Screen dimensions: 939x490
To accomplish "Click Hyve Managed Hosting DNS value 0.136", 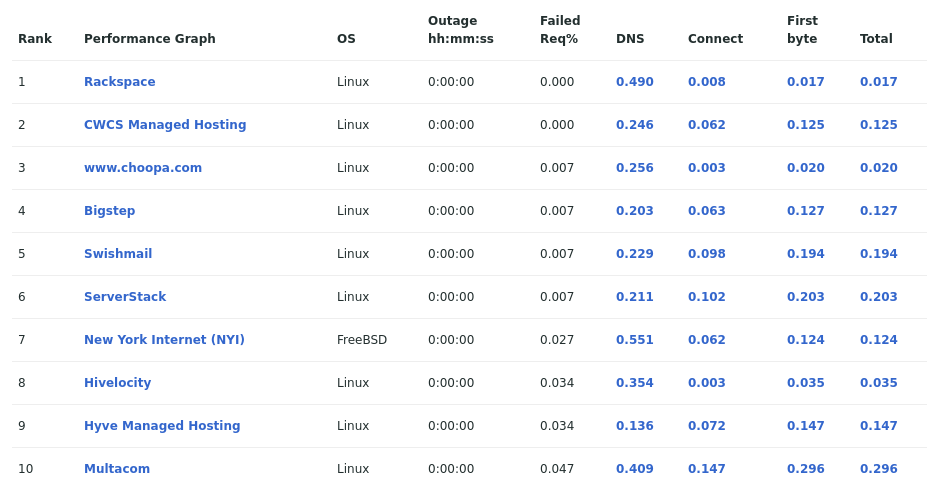I will (x=635, y=426).
